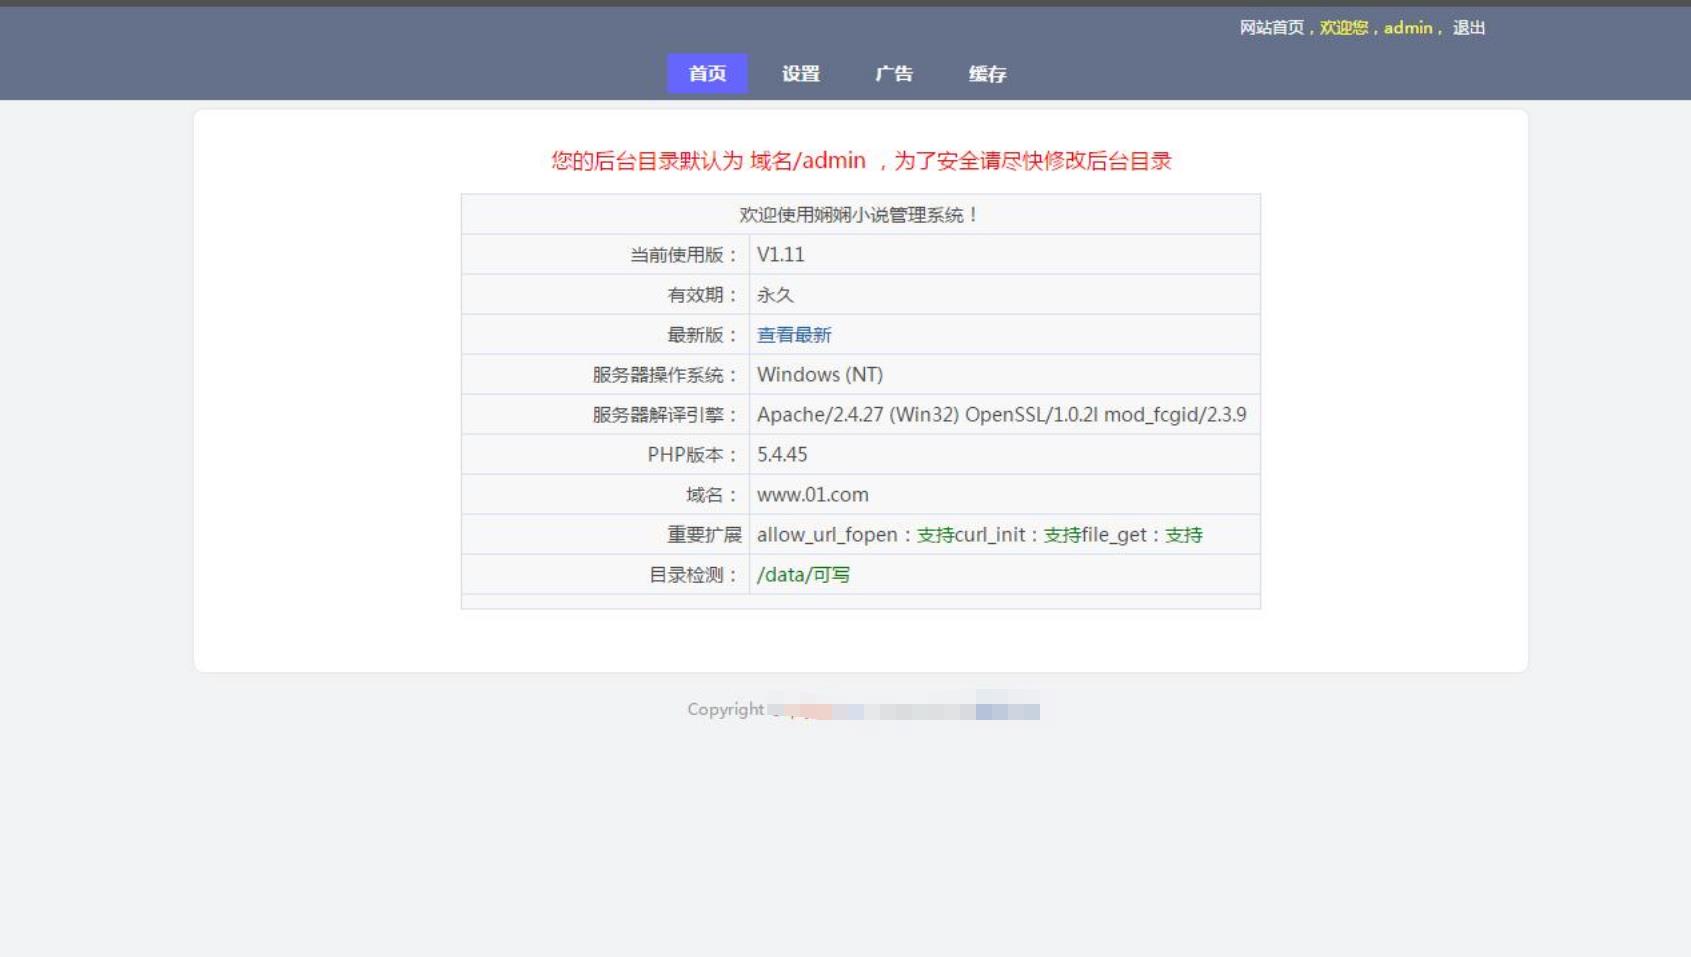
Task: Click the 欢迎您 greeting in header
Action: click(1343, 28)
